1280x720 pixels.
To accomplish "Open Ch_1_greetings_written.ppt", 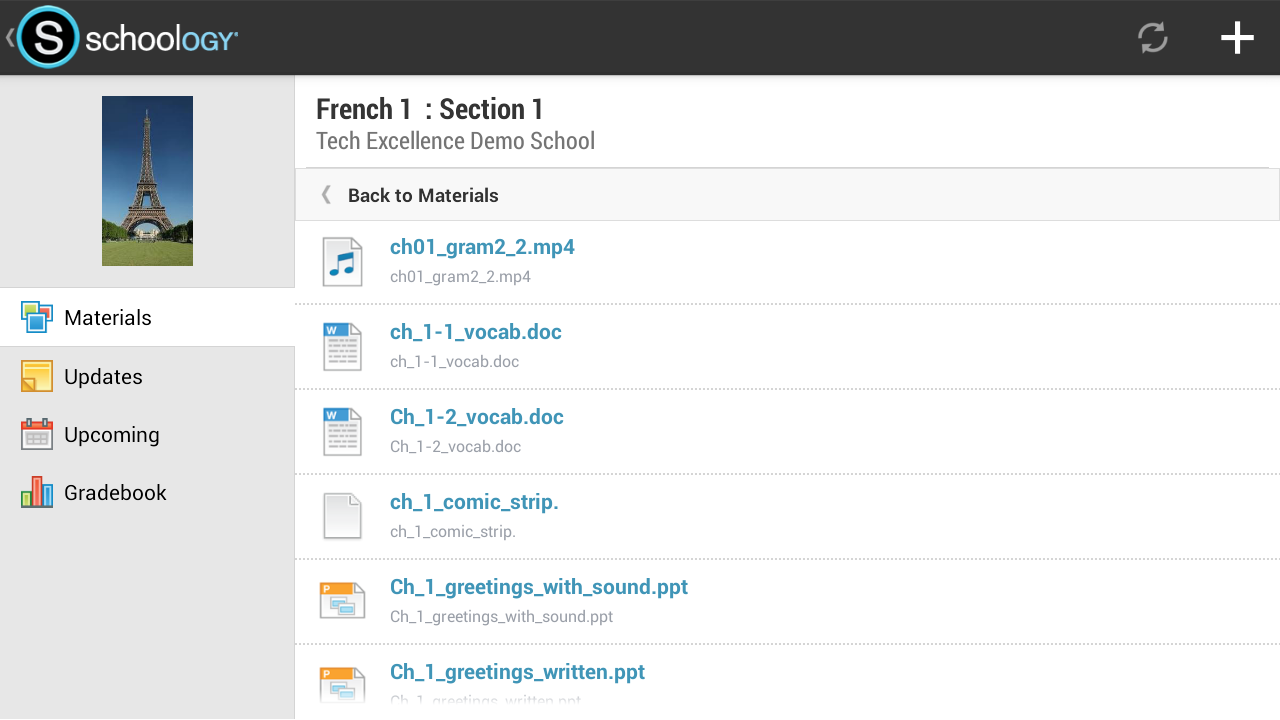I will 517,671.
